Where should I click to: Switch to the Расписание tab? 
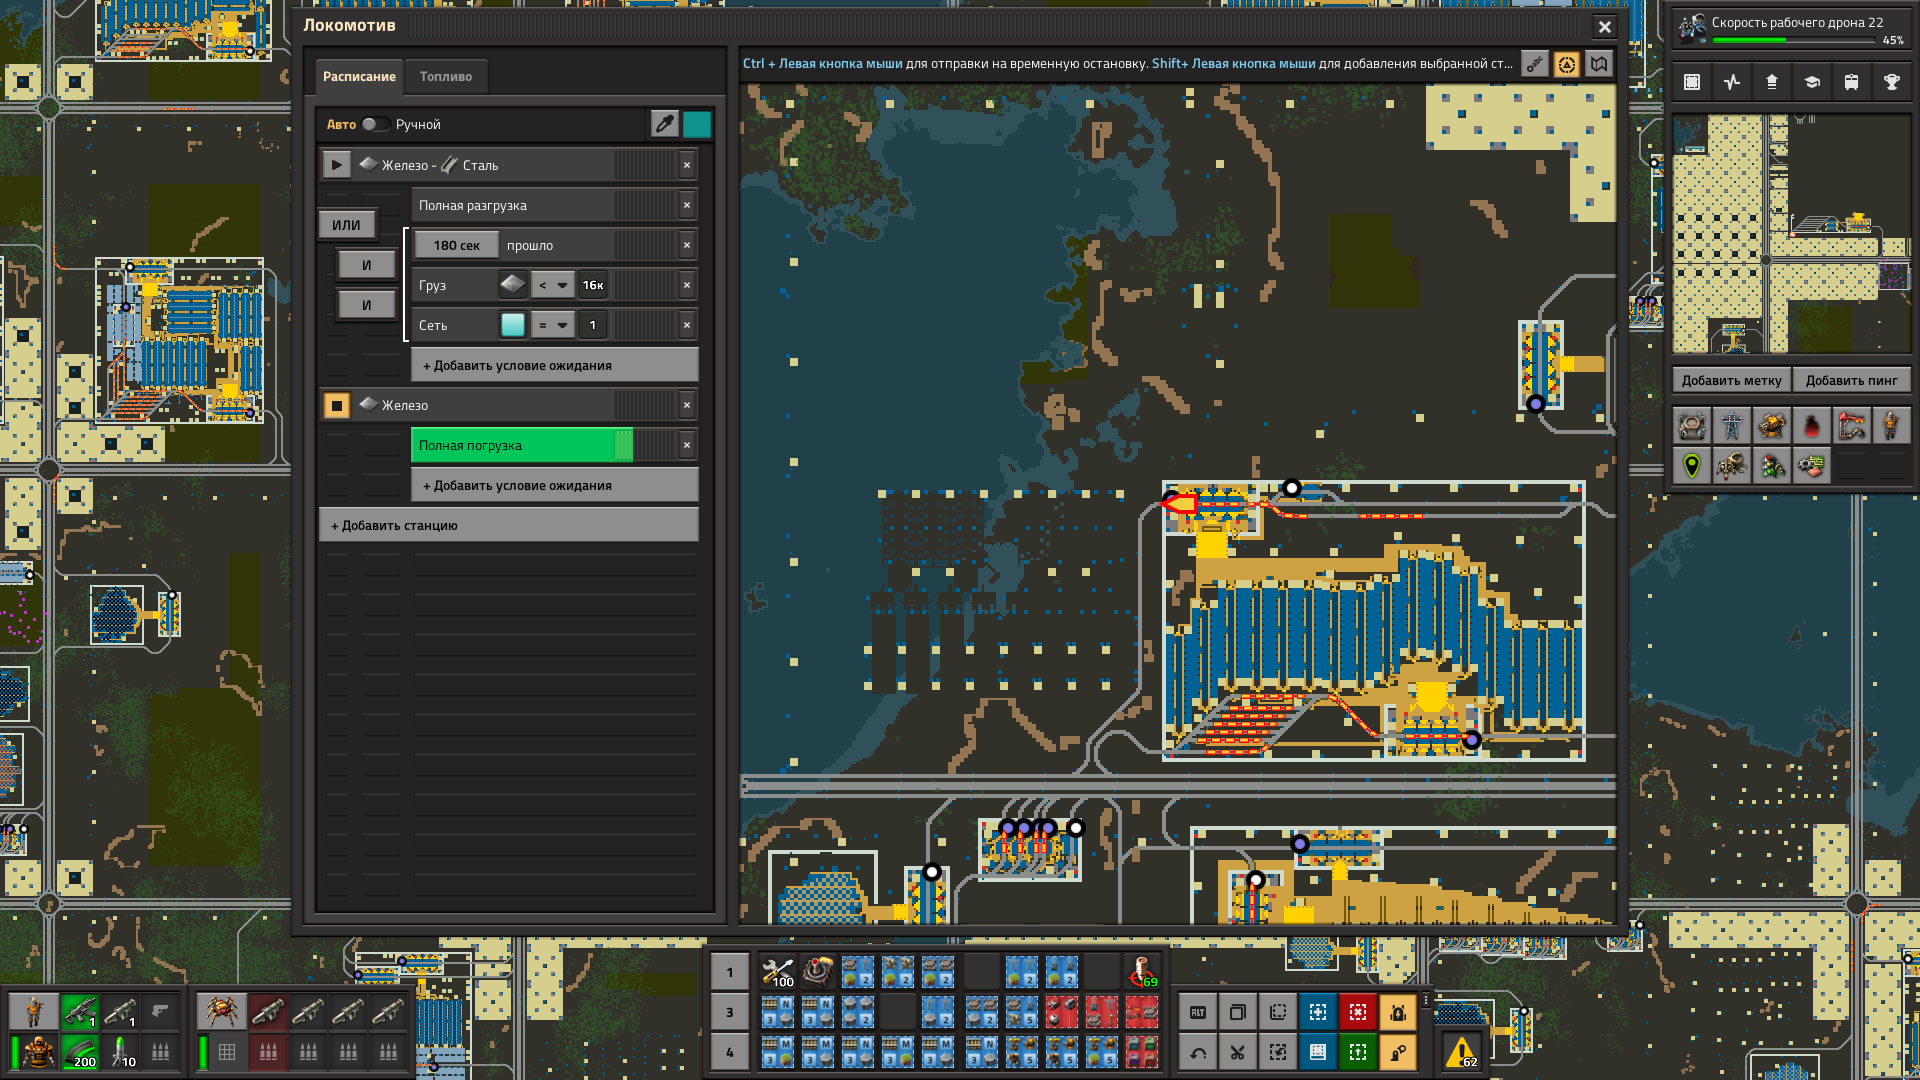pyautogui.click(x=359, y=76)
